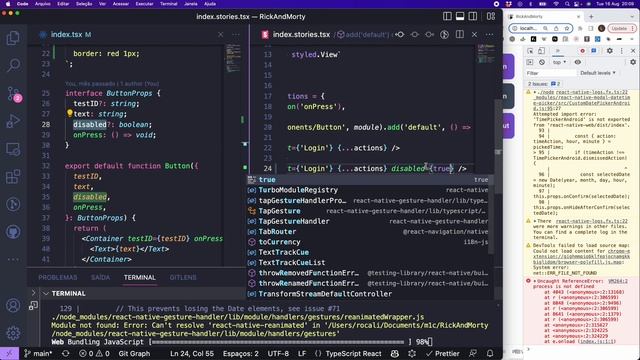
Task: Split the index.stories.tsx editor right
Action: (x=460, y=35)
